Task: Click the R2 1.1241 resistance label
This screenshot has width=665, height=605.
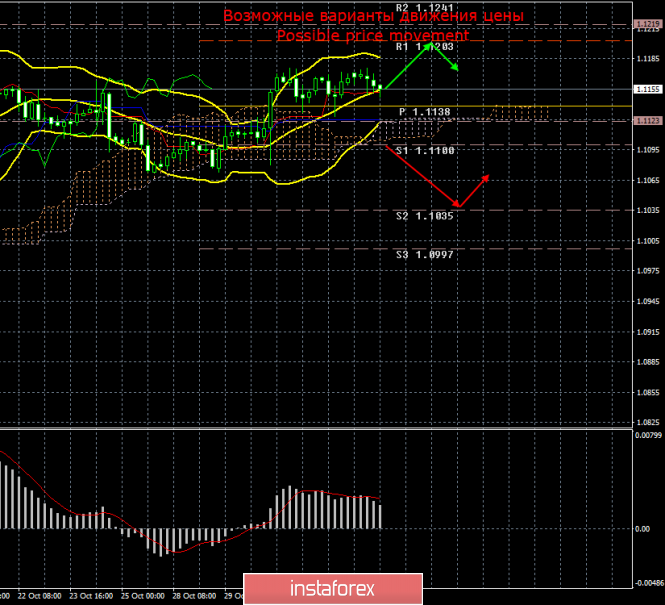Action: (x=425, y=8)
